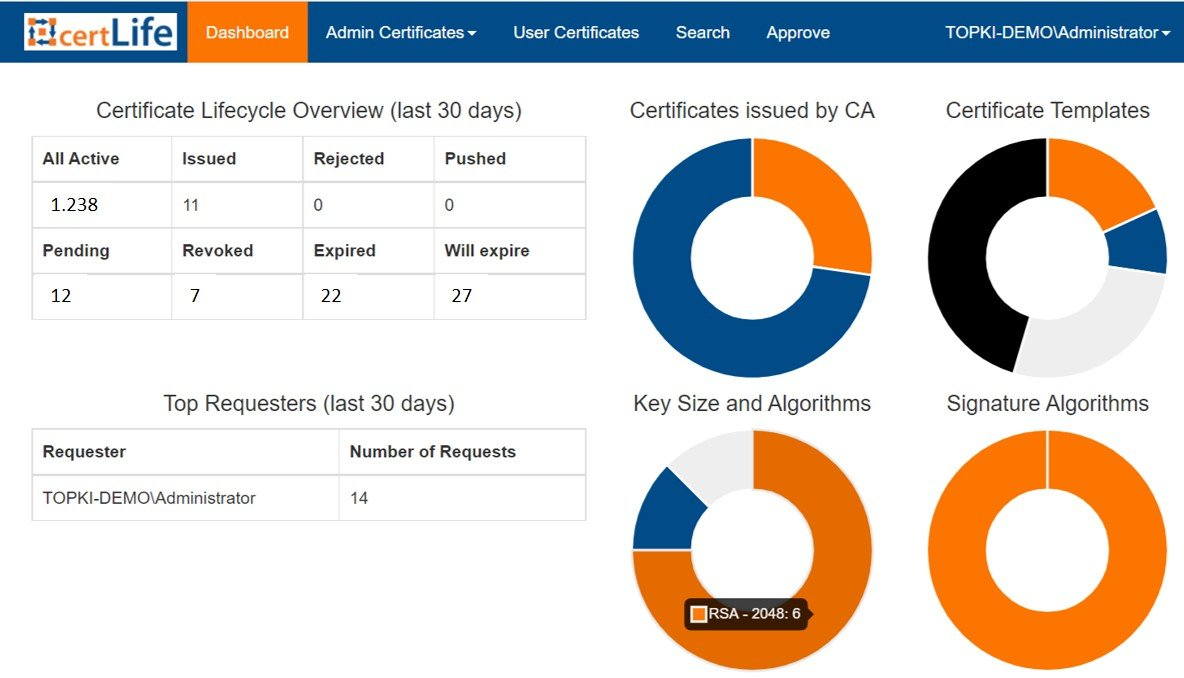Click the certLife logo

tap(100, 32)
